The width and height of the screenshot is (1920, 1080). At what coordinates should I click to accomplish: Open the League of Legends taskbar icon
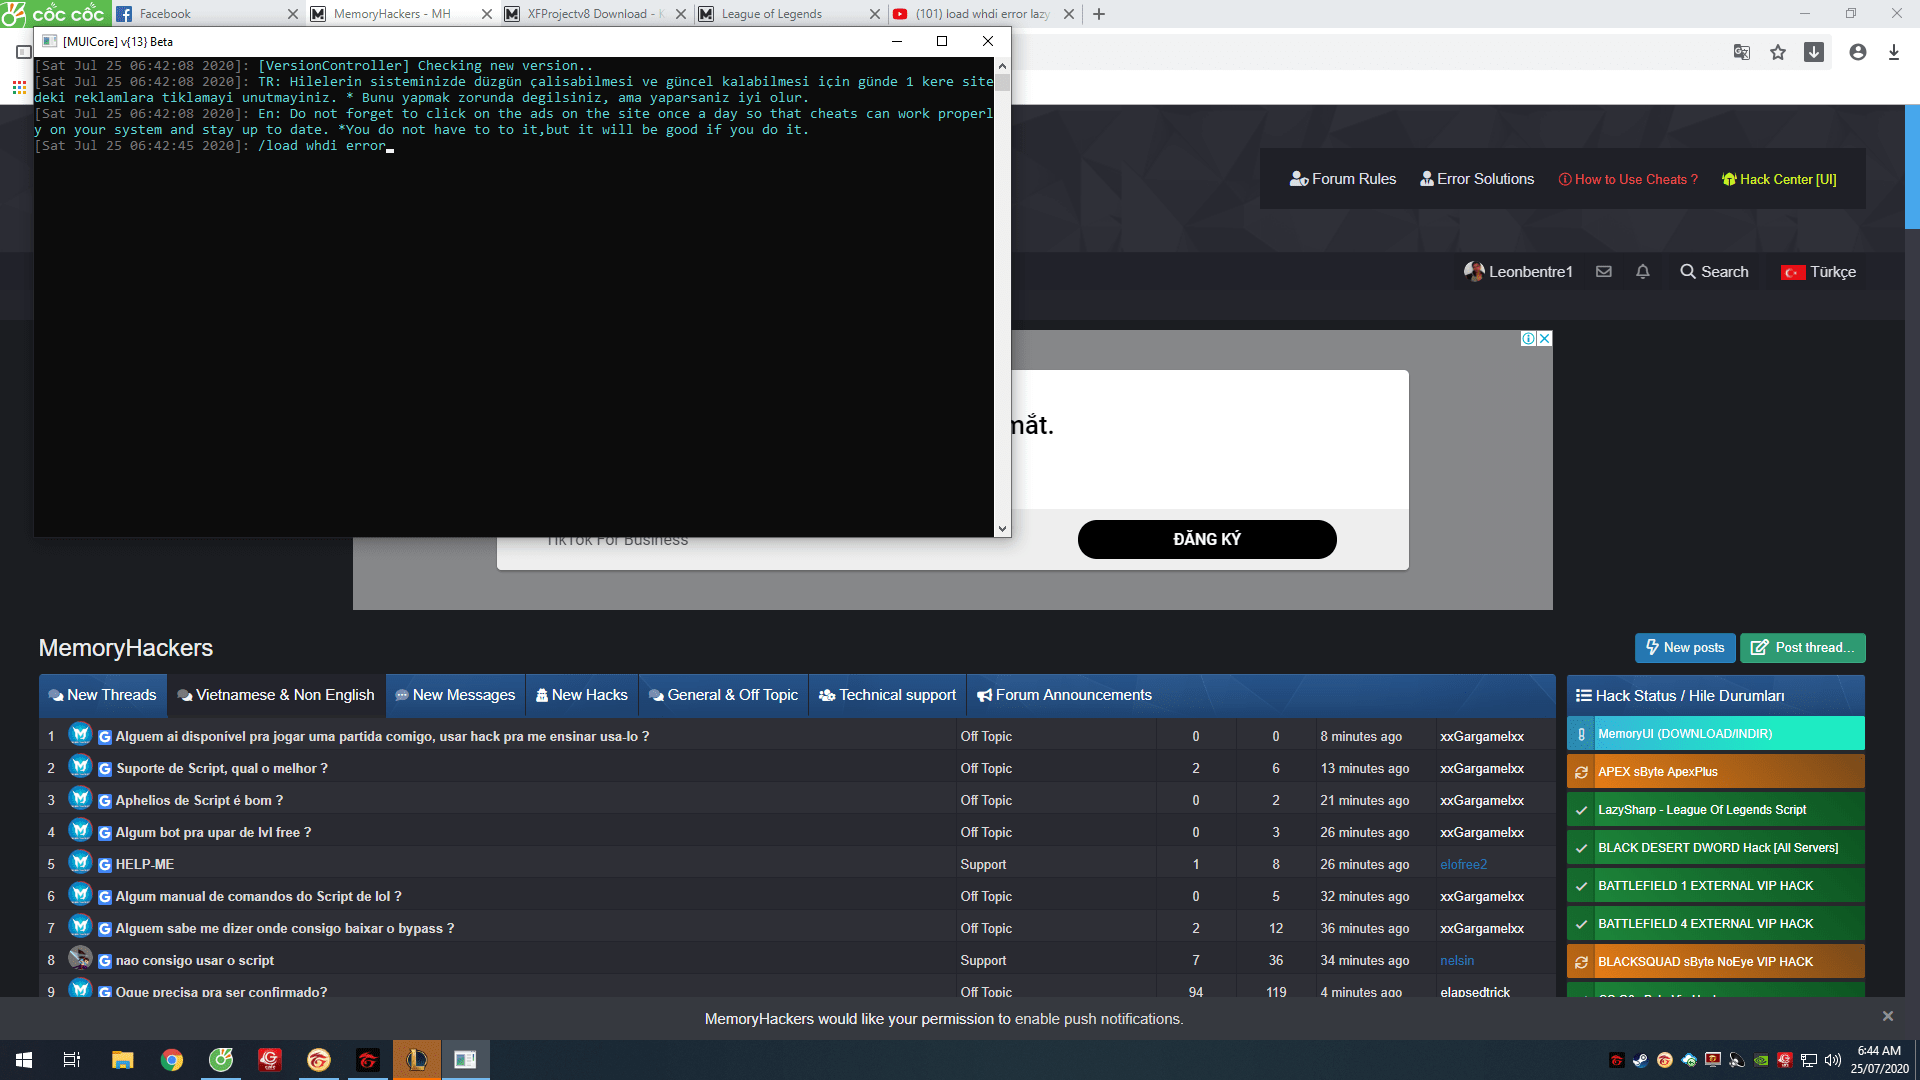417,1060
